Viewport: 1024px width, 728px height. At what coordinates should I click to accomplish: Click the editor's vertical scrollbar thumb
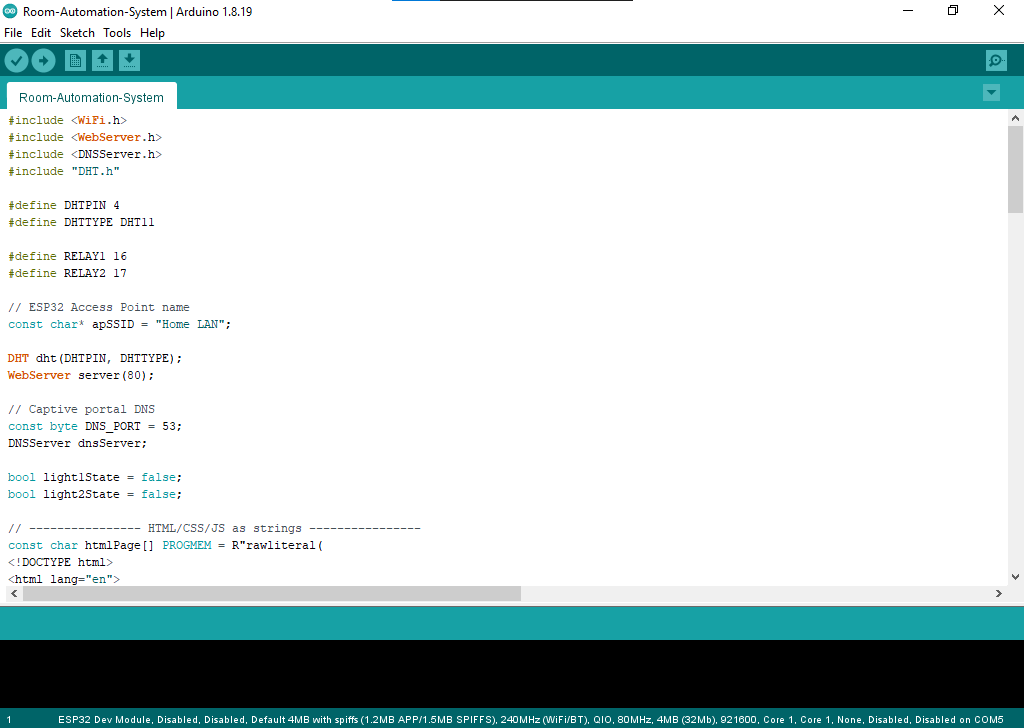(1015, 170)
